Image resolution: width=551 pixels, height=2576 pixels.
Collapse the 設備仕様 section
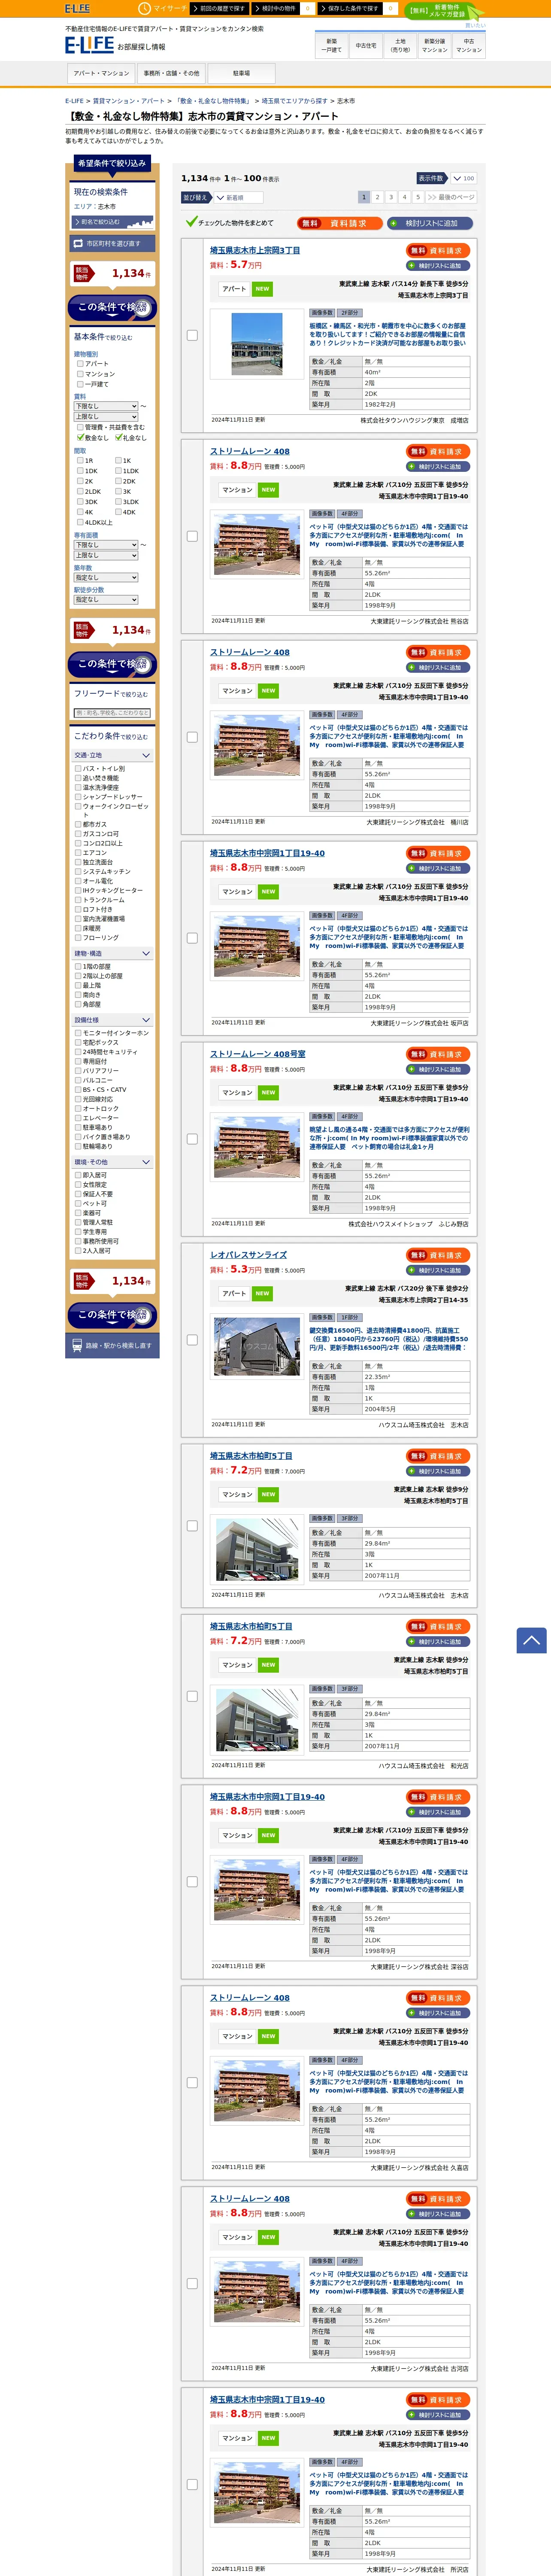pos(112,1020)
